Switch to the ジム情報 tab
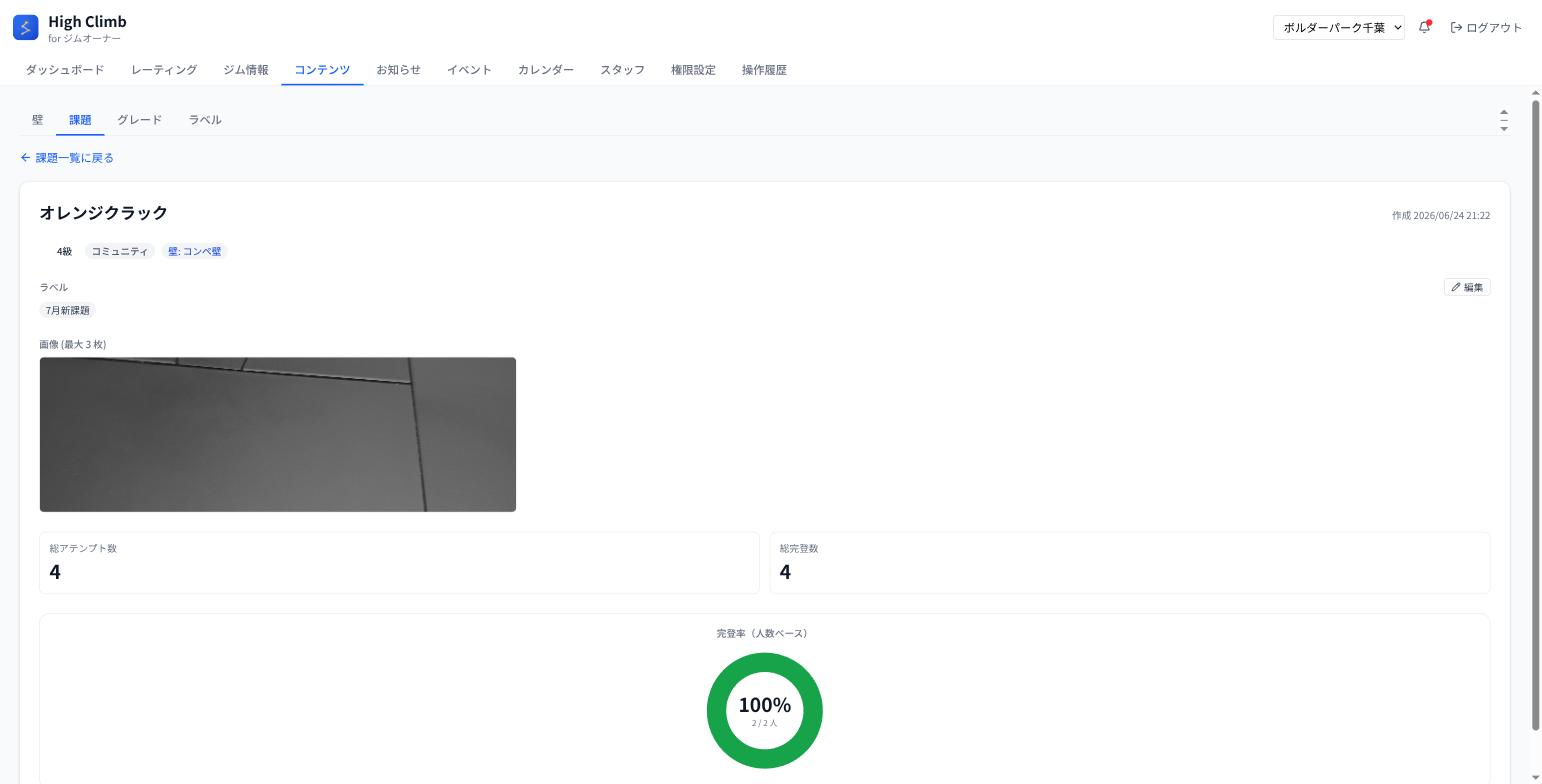Viewport: 1542px width, 784px height. (246, 70)
